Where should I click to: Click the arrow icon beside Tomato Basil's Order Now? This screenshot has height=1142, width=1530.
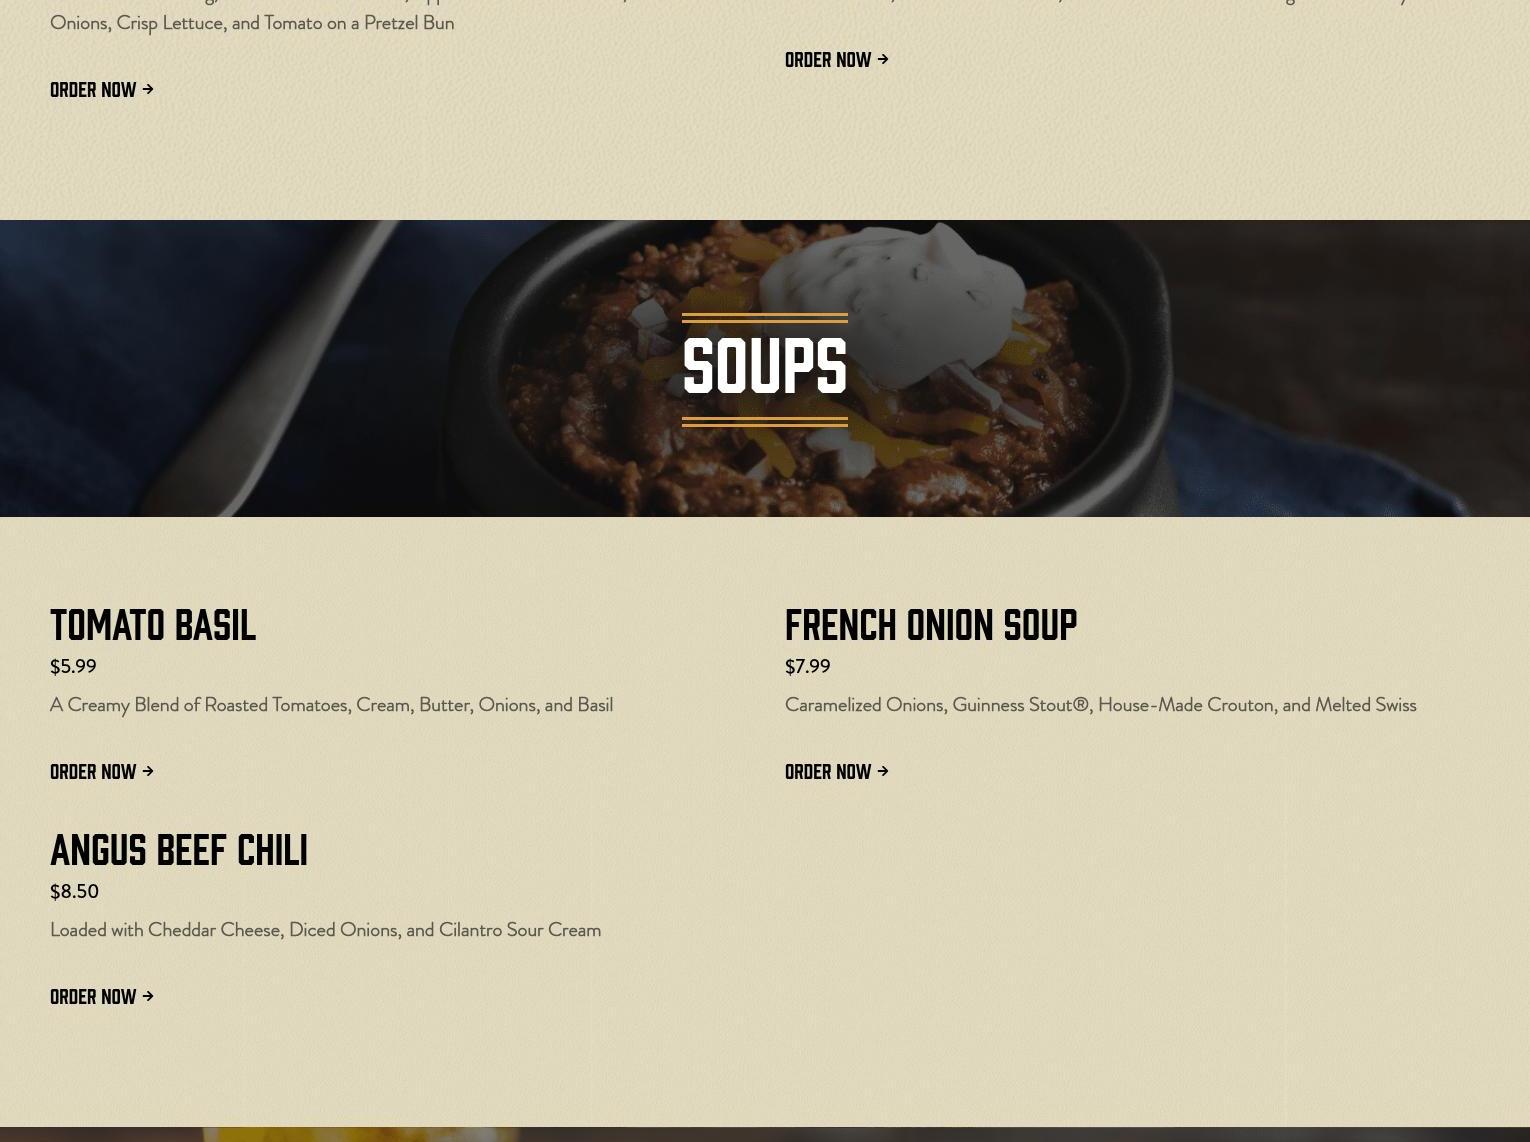tap(148, 771)
